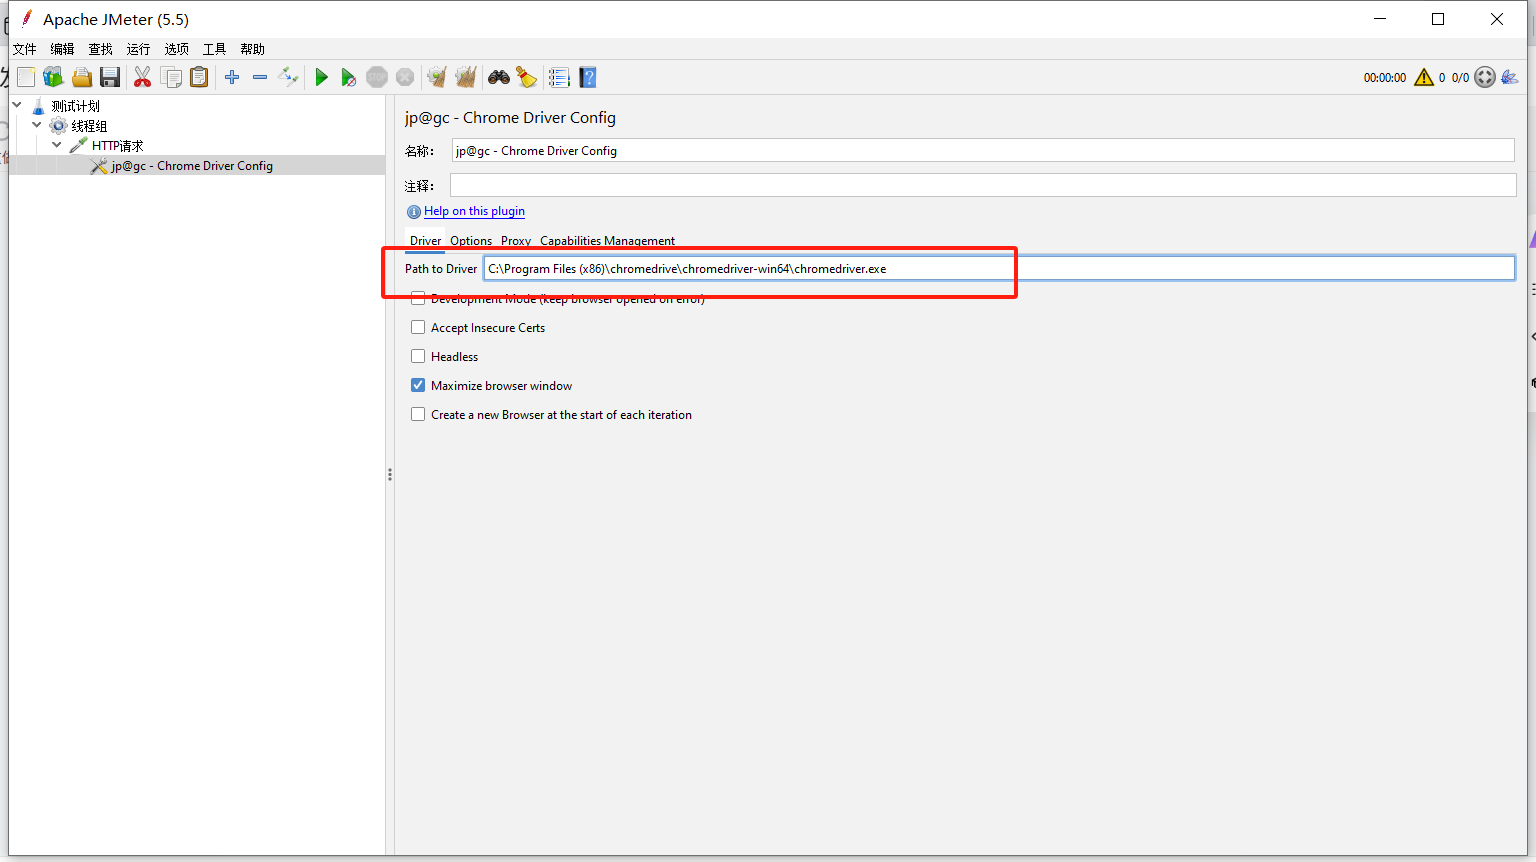1536x862 pixels.
Task: Click the Help on this plugin link
Action: [x=474, y=211]
